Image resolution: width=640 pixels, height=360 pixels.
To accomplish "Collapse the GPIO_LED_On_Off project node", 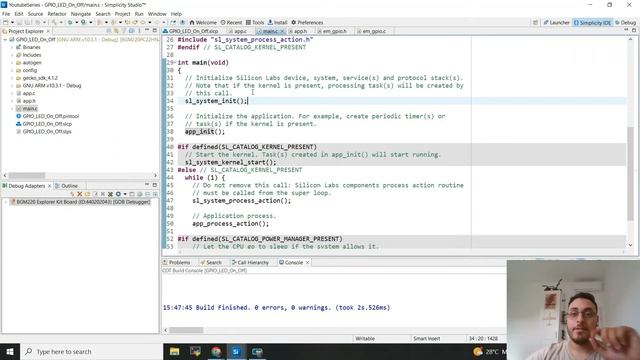I will (x=5, y=40).
